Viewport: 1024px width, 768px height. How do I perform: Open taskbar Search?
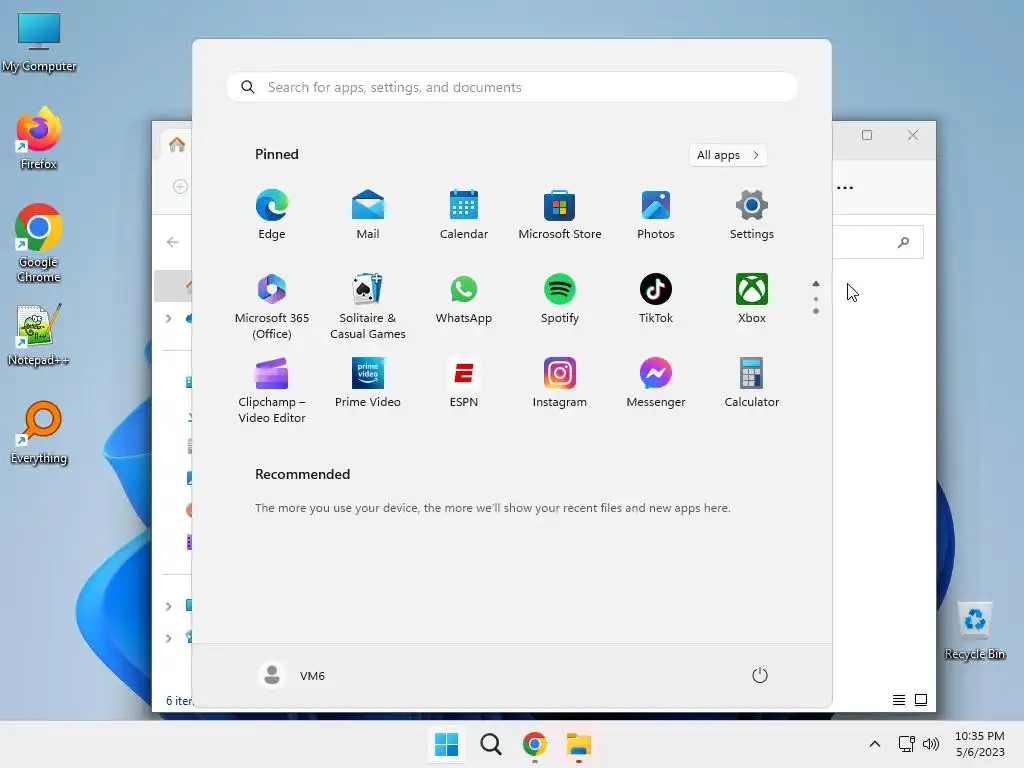click(490, 744)
